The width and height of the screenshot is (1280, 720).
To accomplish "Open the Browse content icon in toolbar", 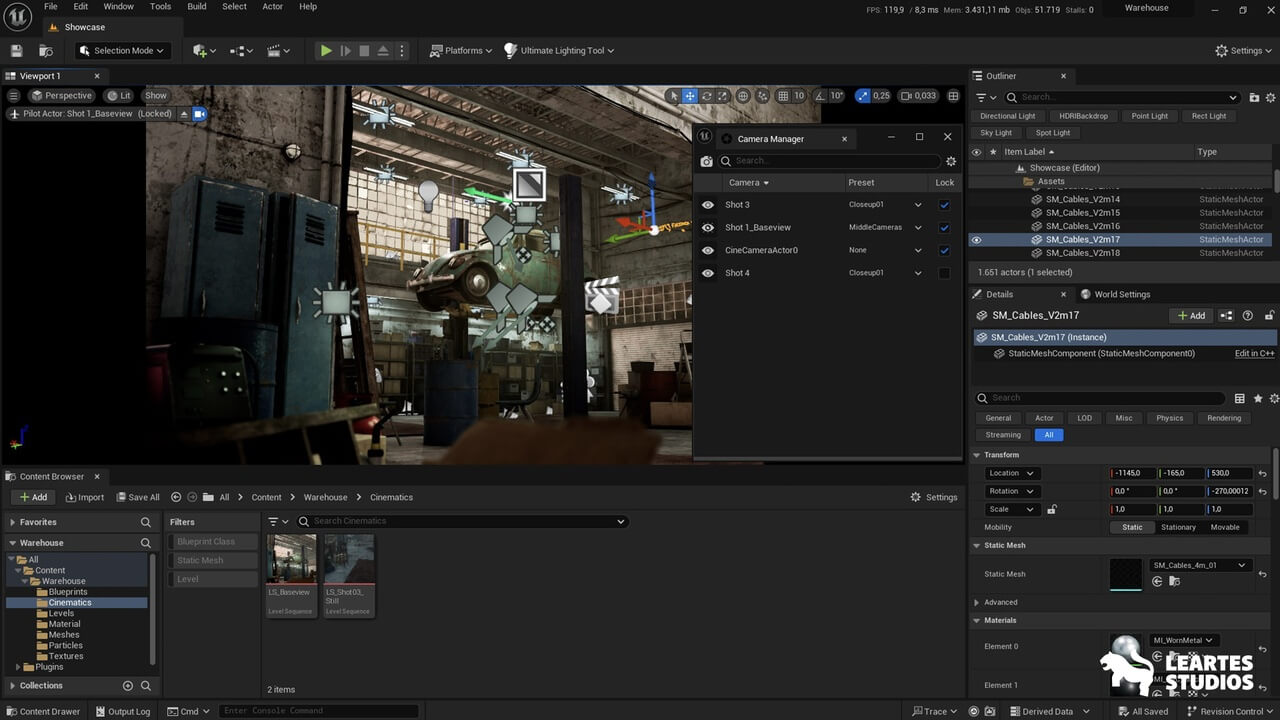I will tap(46, 51).
